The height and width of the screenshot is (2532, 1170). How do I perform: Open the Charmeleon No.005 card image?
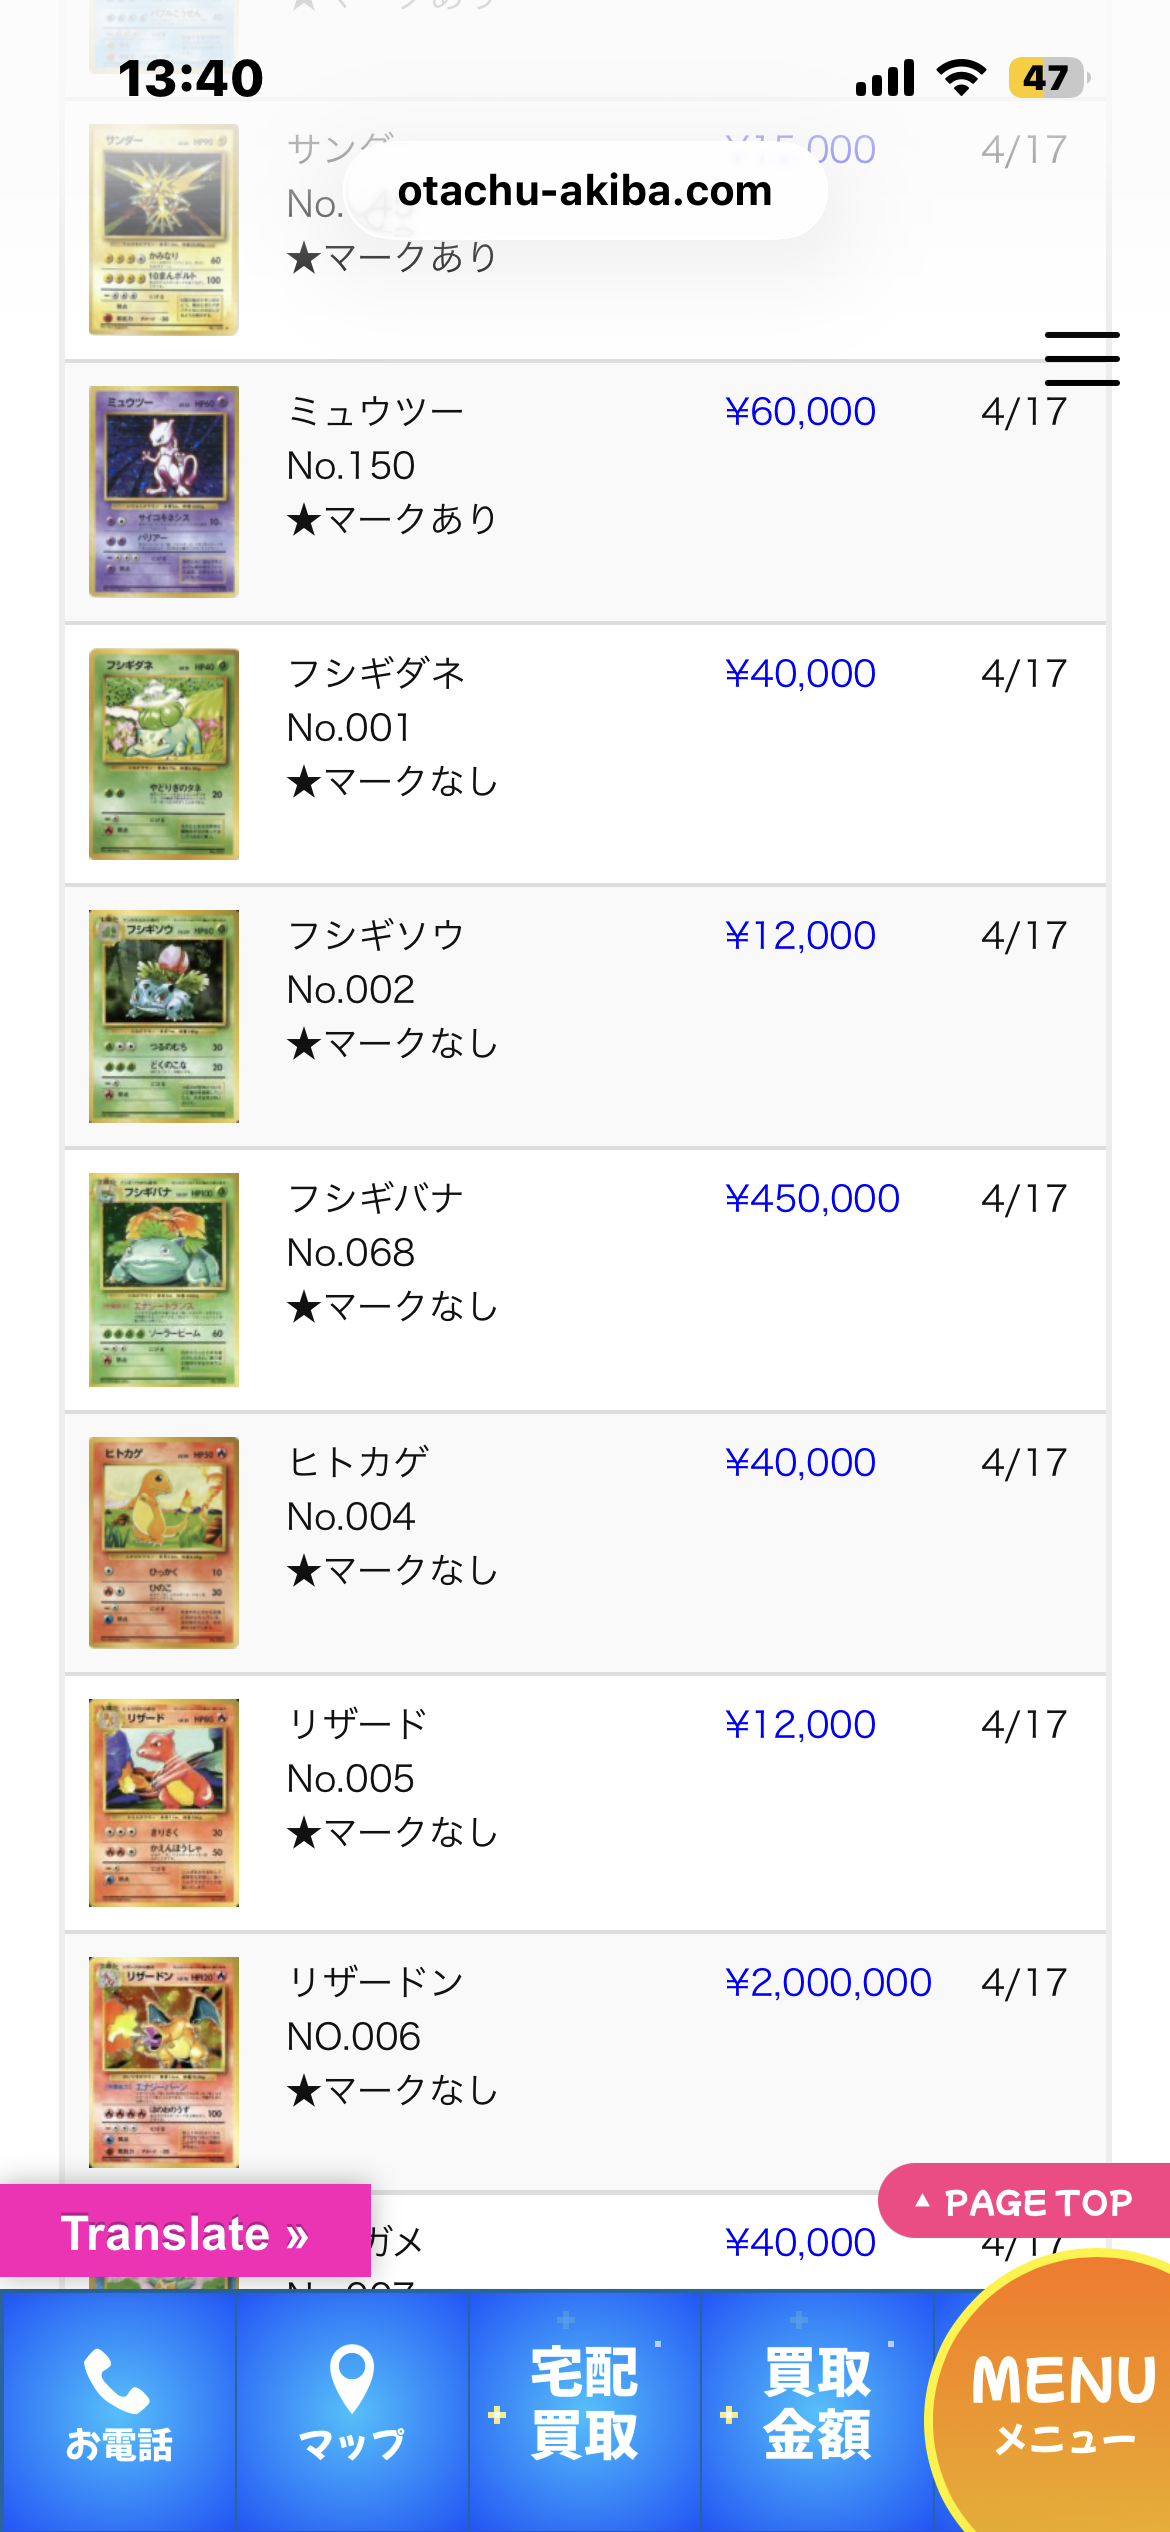[x=164, y=1802]
